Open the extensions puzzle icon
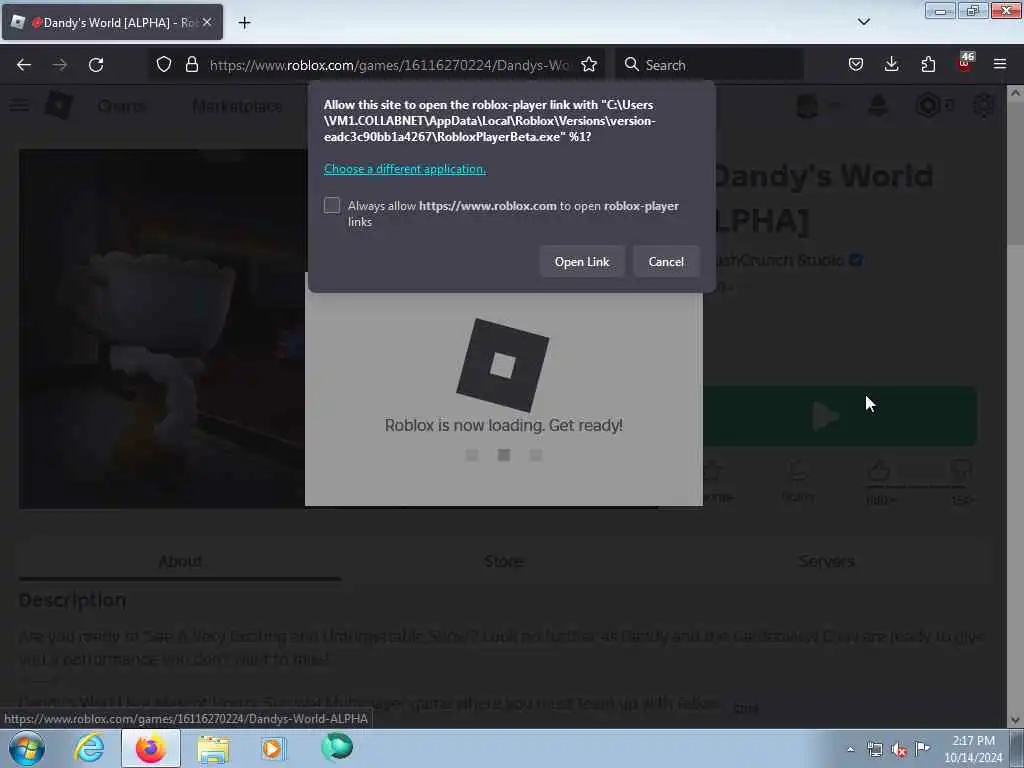 click(928, 65)
